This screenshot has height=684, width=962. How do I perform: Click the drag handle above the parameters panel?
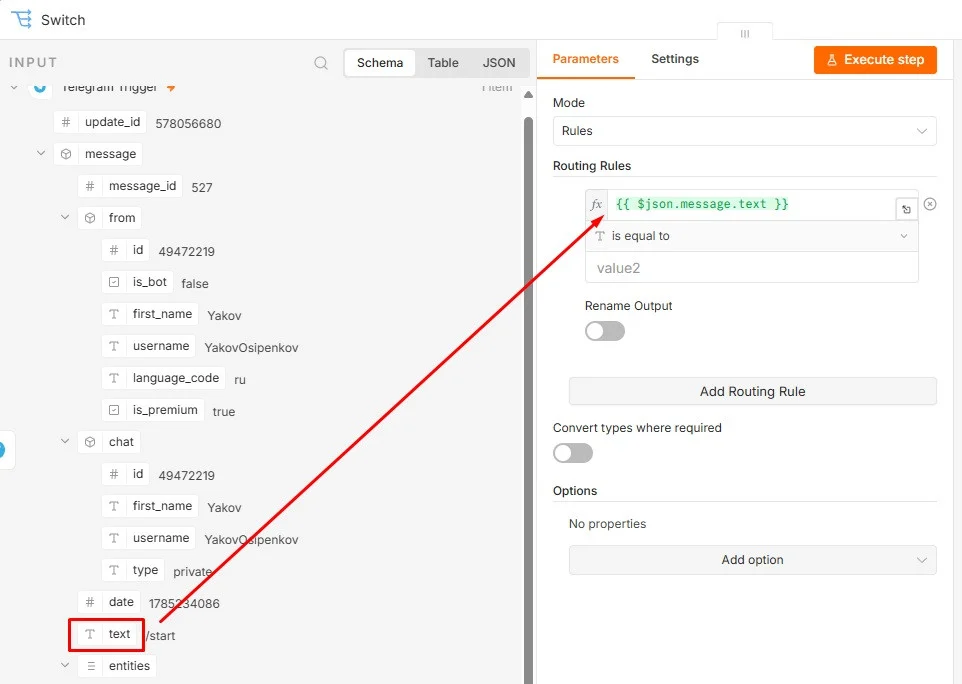745,34
